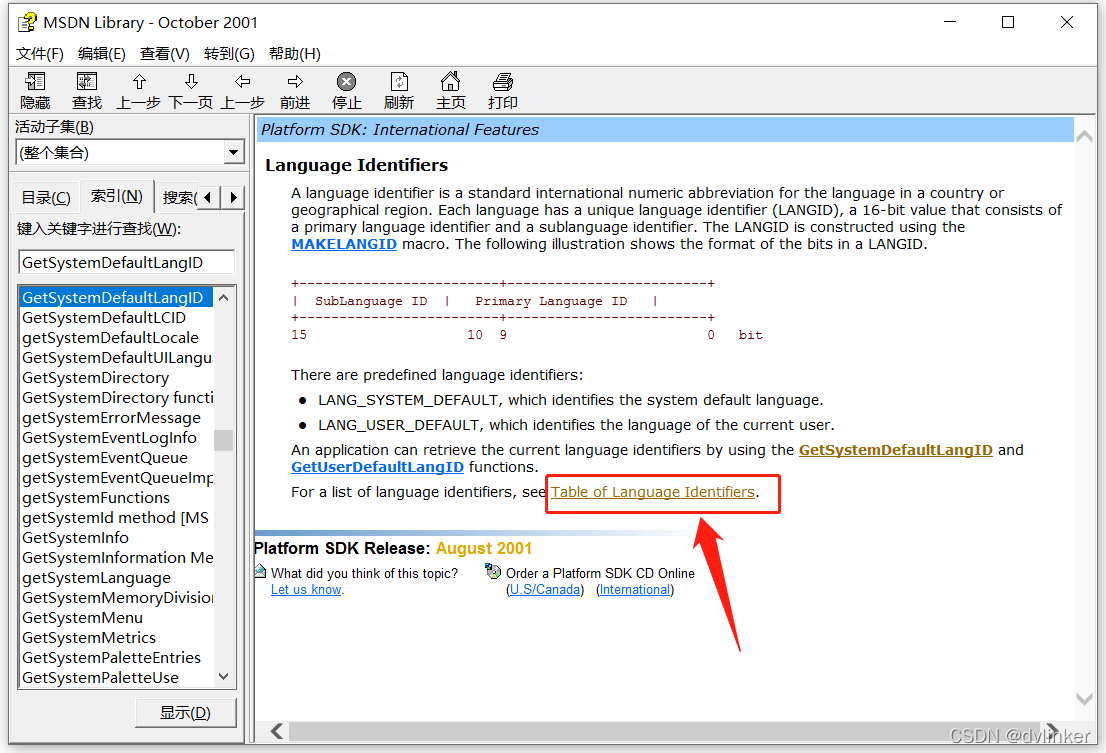
Task: Open the Table of Language Identifiers link
Action: tap(652, 492)
